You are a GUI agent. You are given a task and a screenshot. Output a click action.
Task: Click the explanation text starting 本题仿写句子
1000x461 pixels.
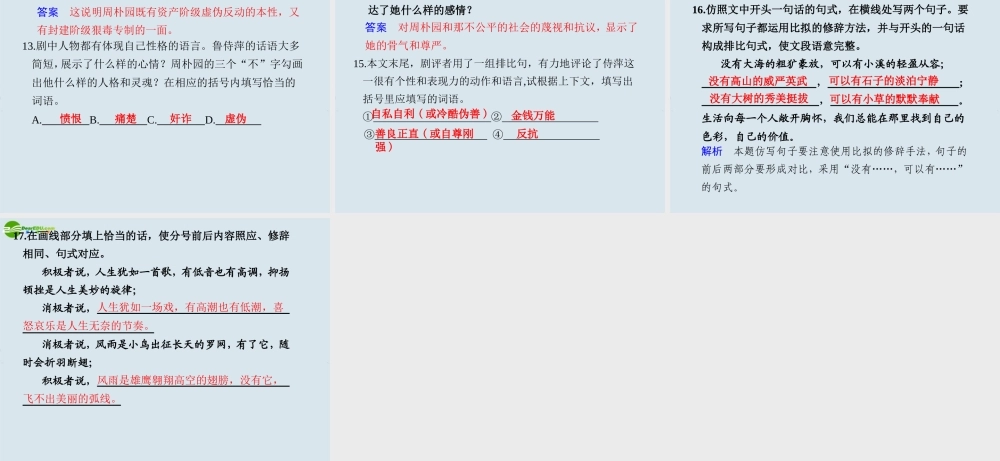coord(834,170)
